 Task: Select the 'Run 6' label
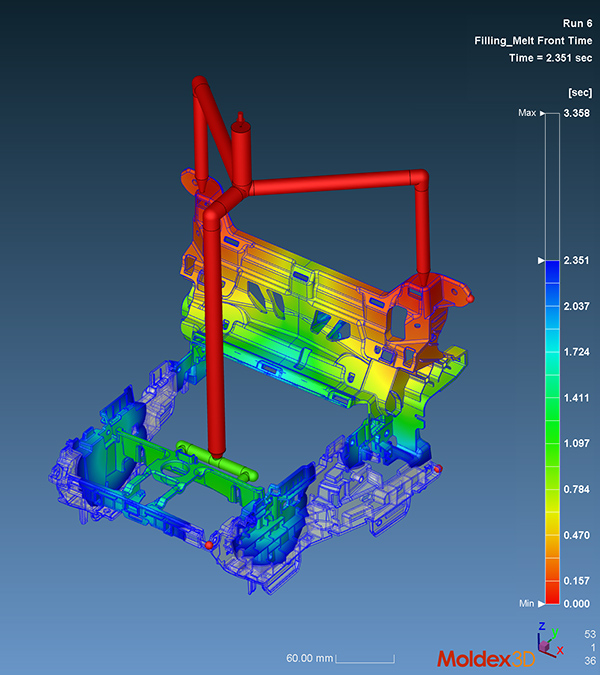(x=577, y=23)
